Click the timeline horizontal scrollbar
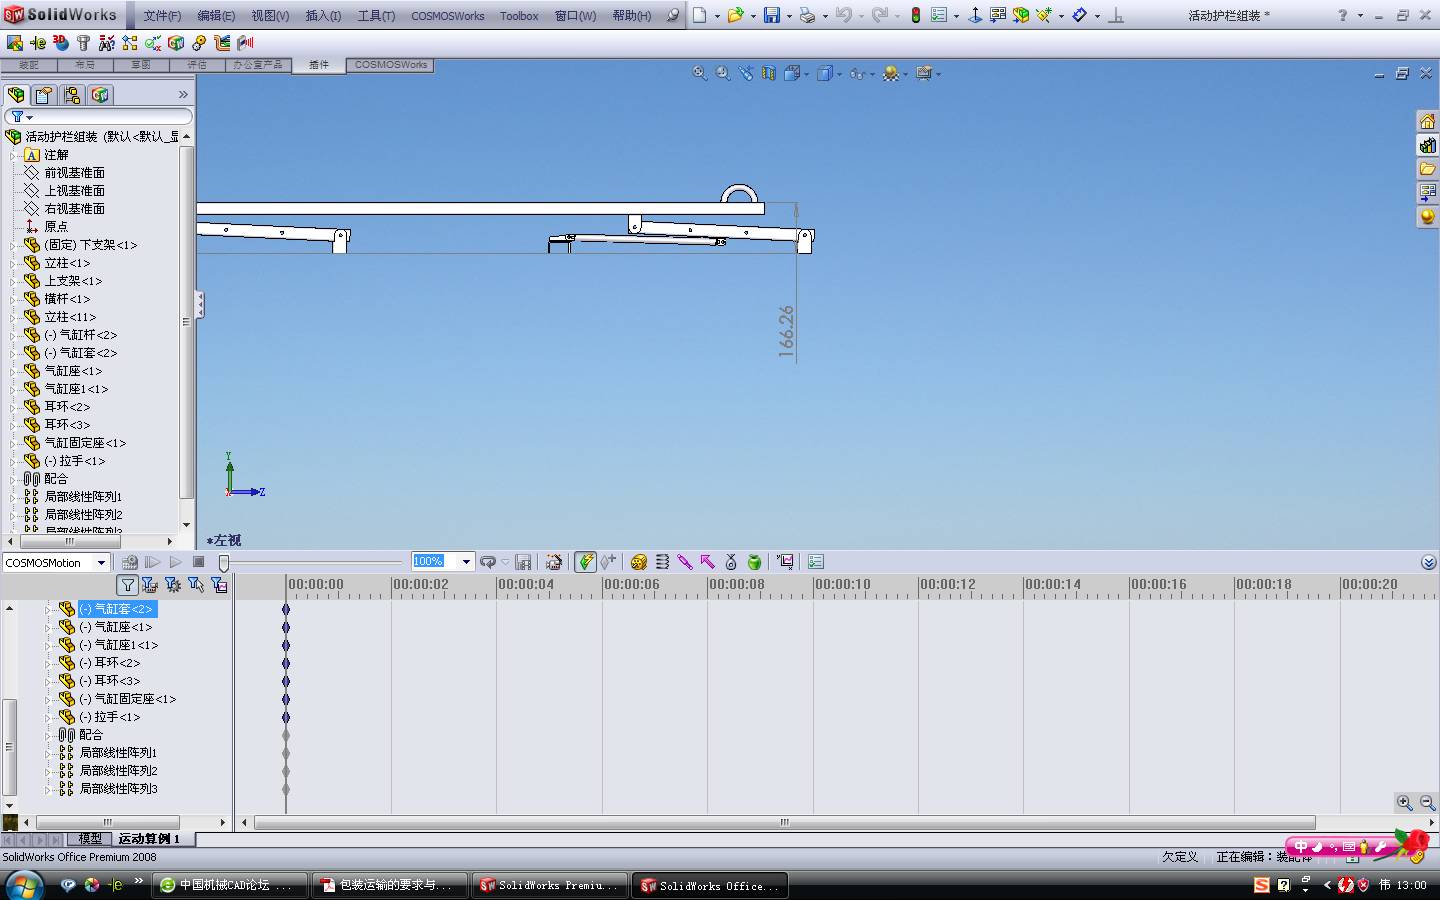 click(x=785, y=823)
